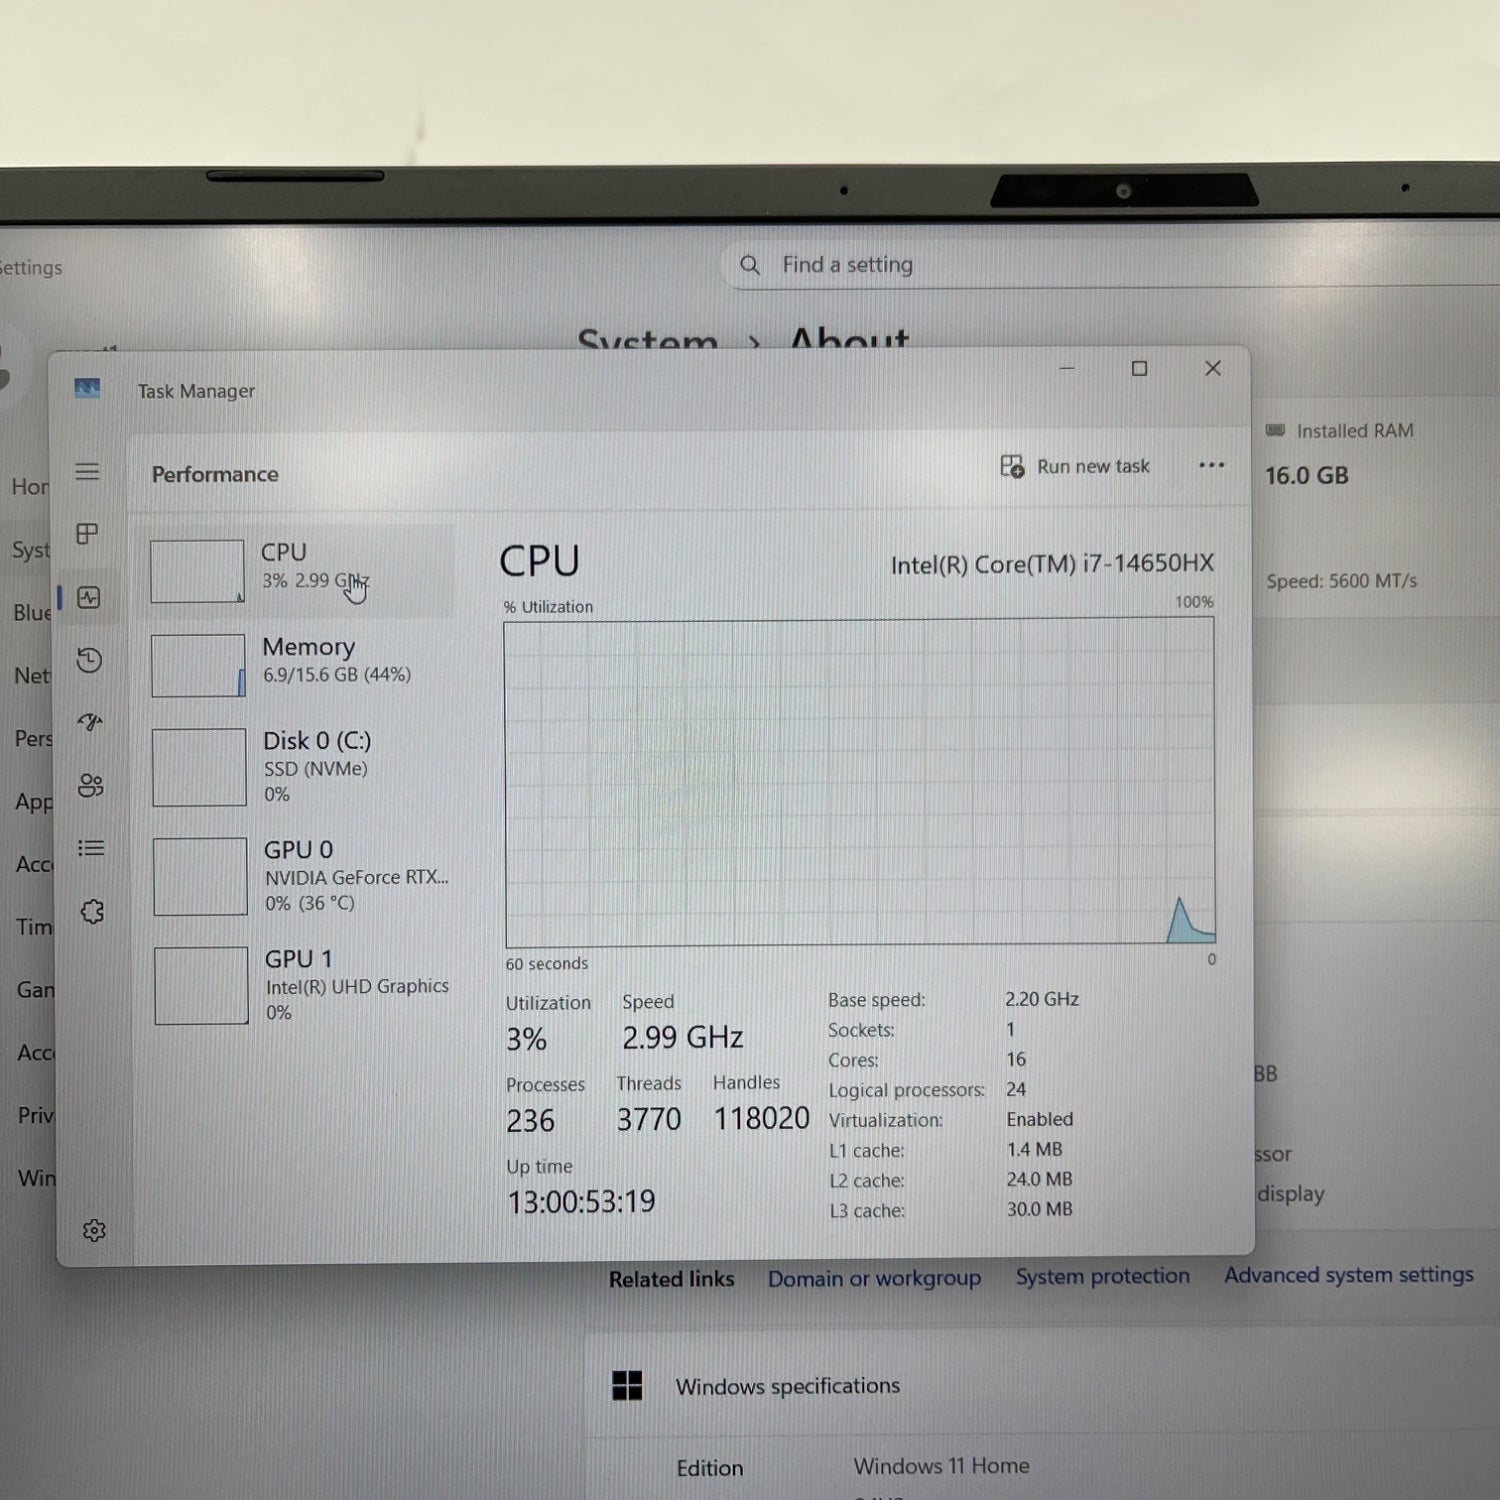This screenshot has height=1500, width=1500.
Task: Open the Users page icon
Action: (x=91, y=785)
